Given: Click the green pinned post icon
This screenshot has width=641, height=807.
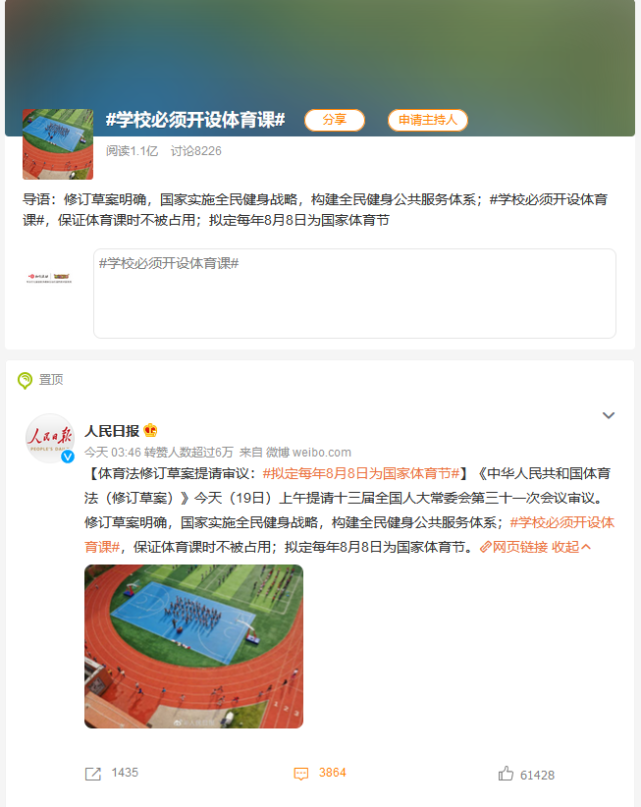Looking at the screenshot, I should 25,380.
